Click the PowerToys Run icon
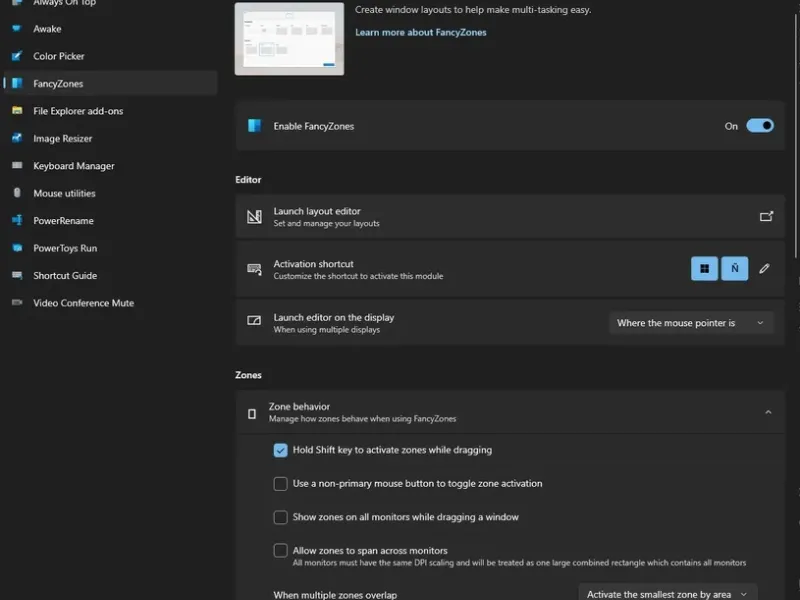800x600 pixels. tap(17, 248)
